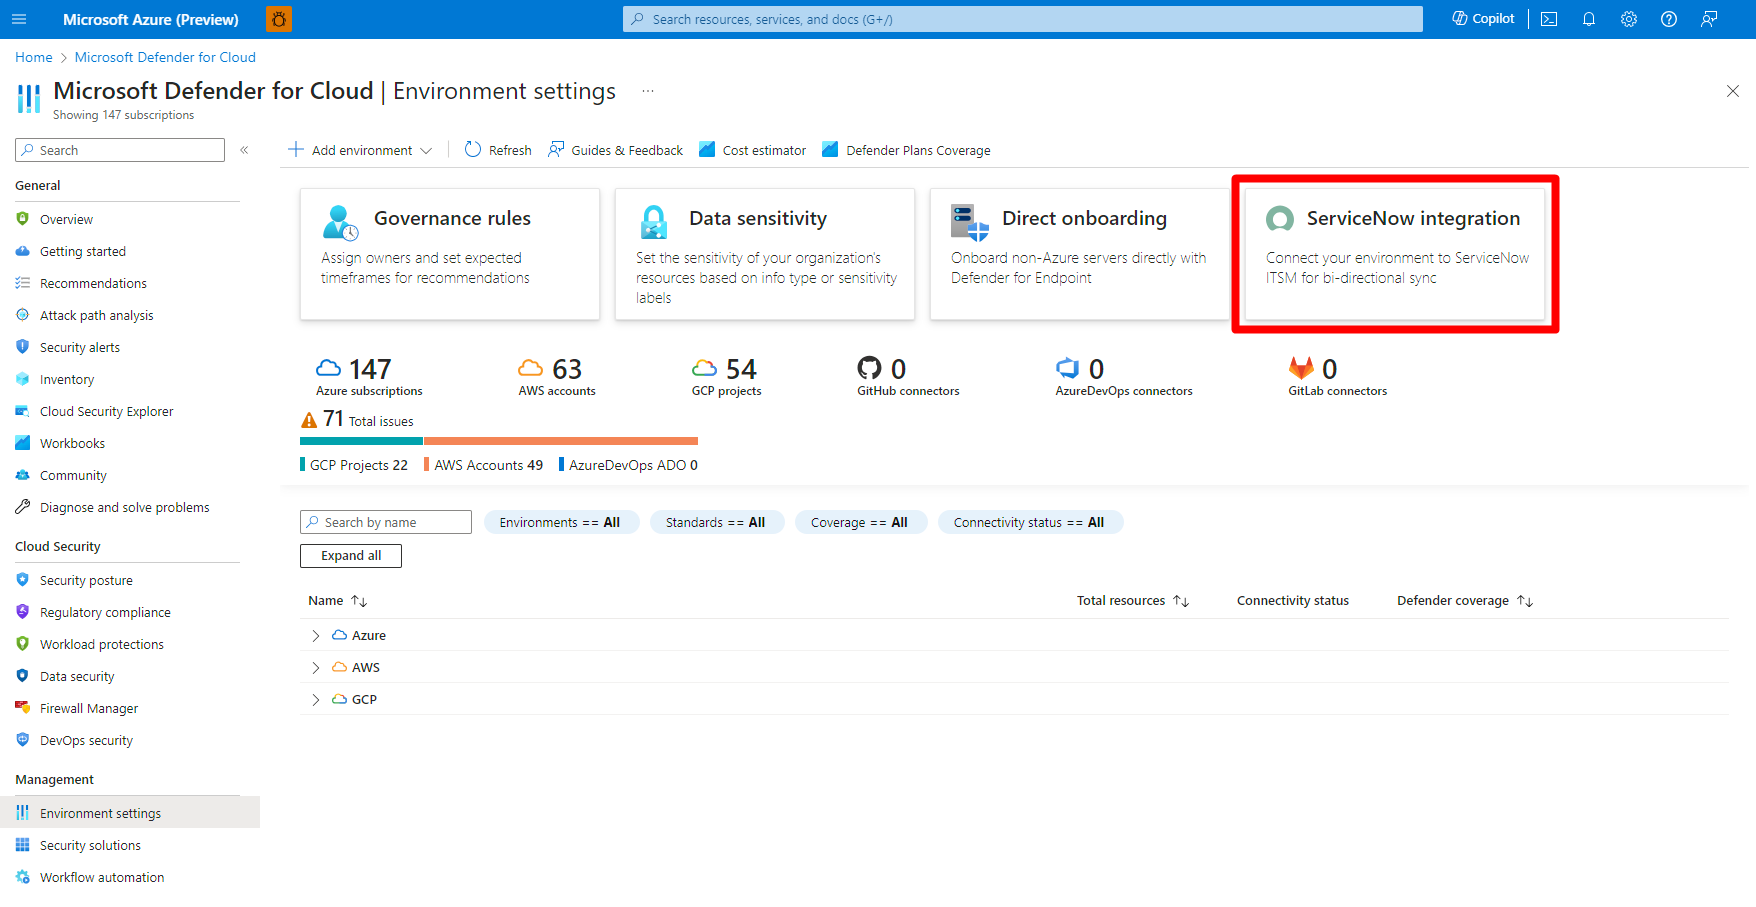Open the Add environment dropdown

(x=360, y=150)
